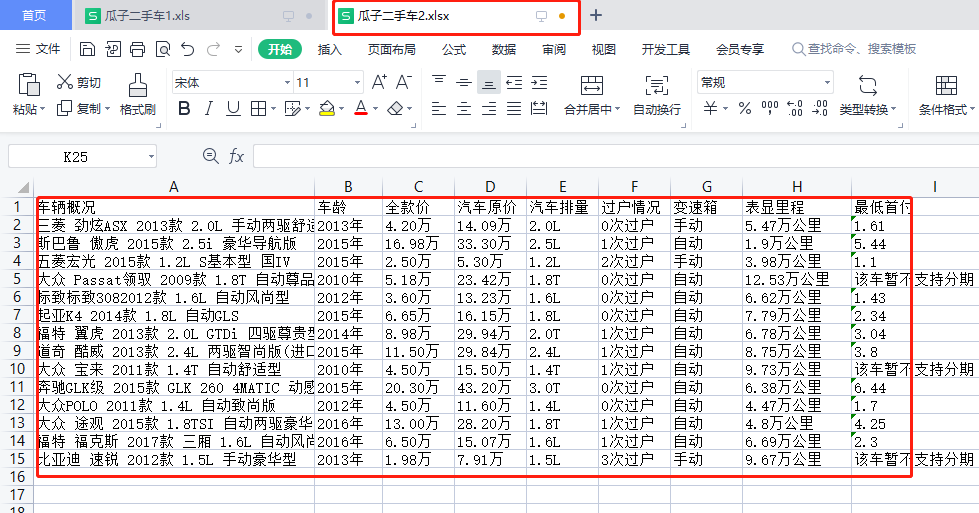This screenshot has width=979, height=513.
Task: Apply percent style format
Action: pyautogui.click(x=744, y=109)
